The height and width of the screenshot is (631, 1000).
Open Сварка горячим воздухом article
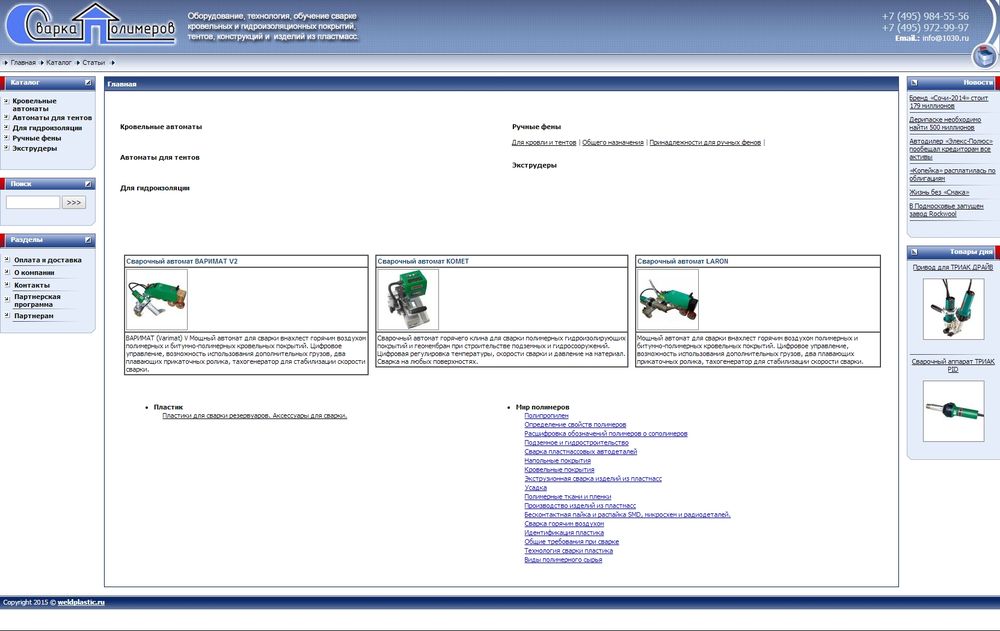(564, 523)
